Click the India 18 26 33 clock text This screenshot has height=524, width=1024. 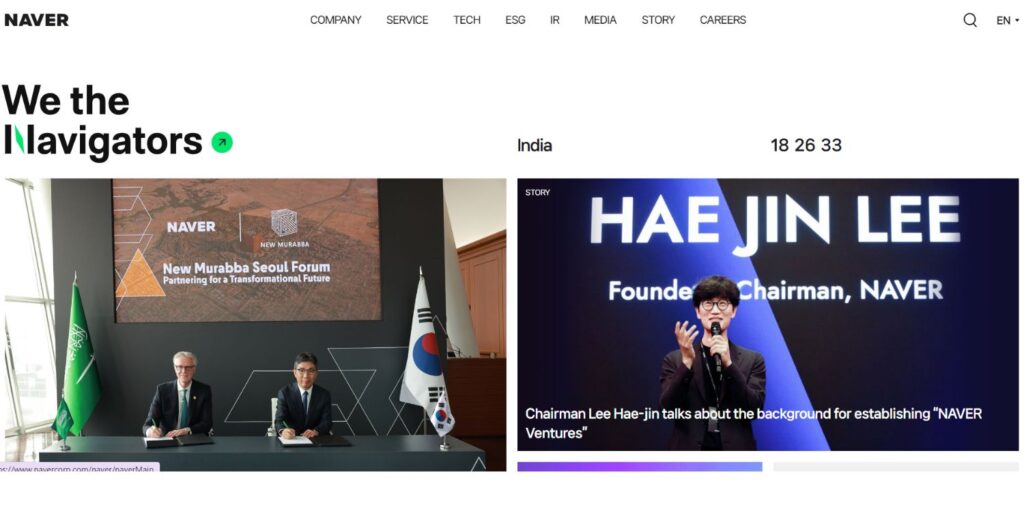(x=679, y=145)
